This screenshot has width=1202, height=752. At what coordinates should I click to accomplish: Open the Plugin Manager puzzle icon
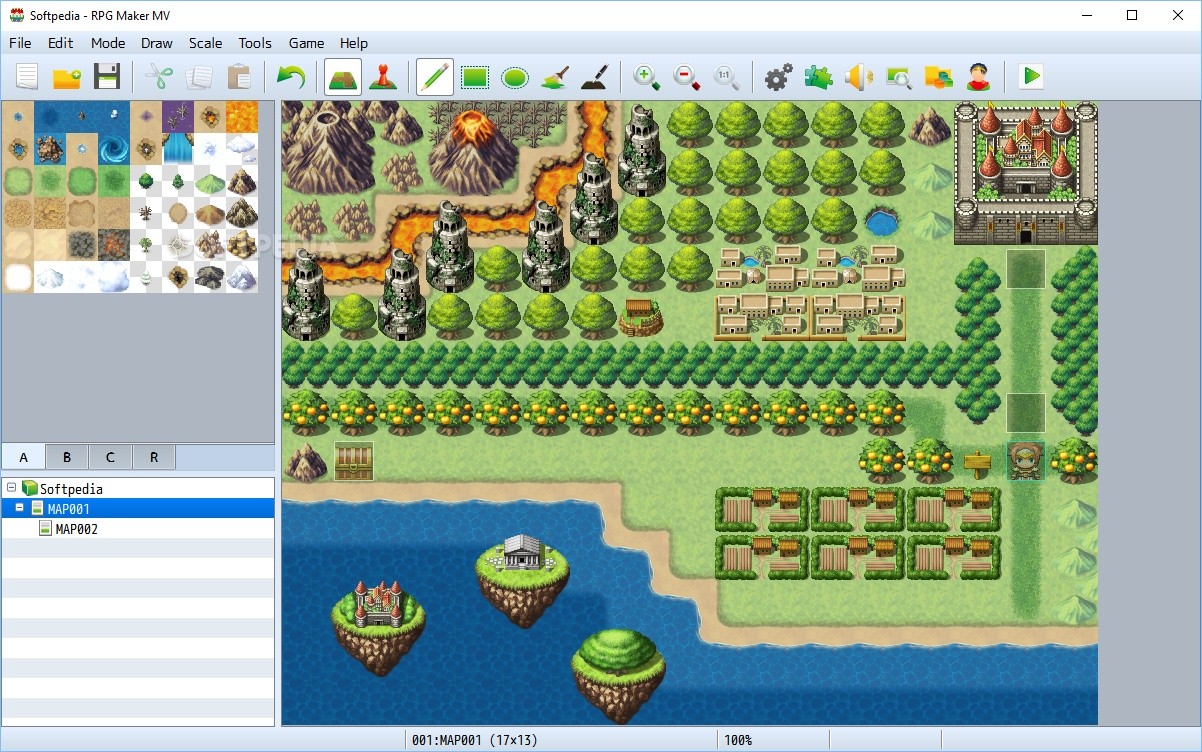[x=818, y=76]
